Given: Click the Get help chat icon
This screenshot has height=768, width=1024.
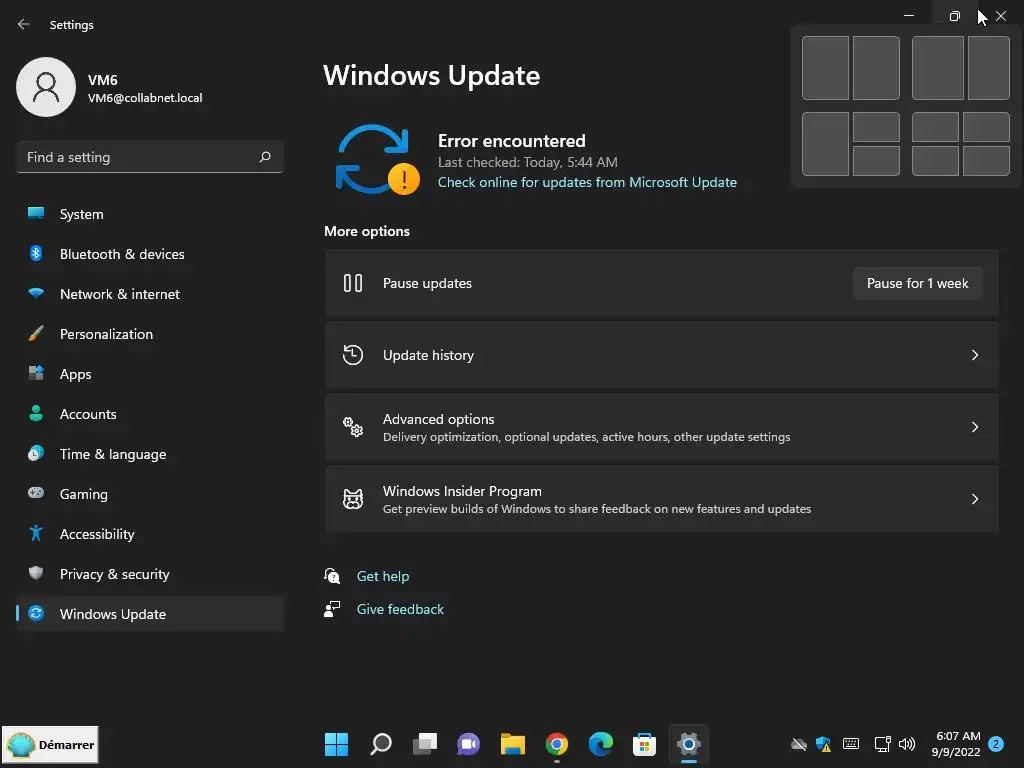Looking at the screenshot, I should coord(332,575).
